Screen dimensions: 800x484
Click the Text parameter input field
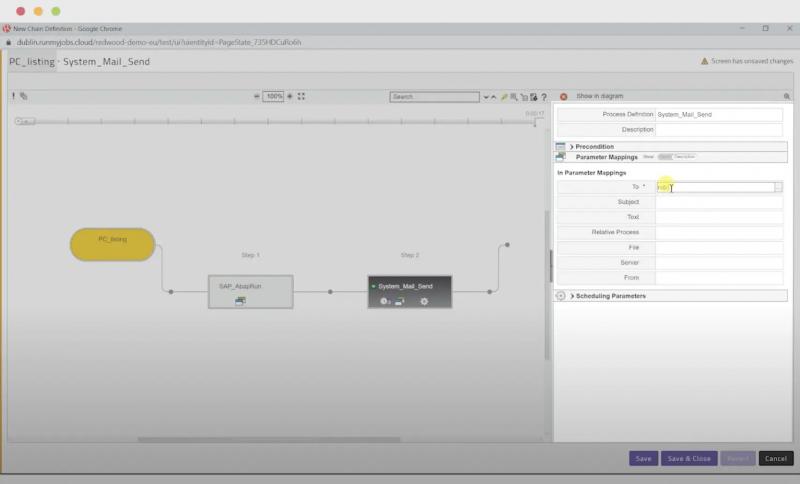pyautogui.click(x=719, y=217)
